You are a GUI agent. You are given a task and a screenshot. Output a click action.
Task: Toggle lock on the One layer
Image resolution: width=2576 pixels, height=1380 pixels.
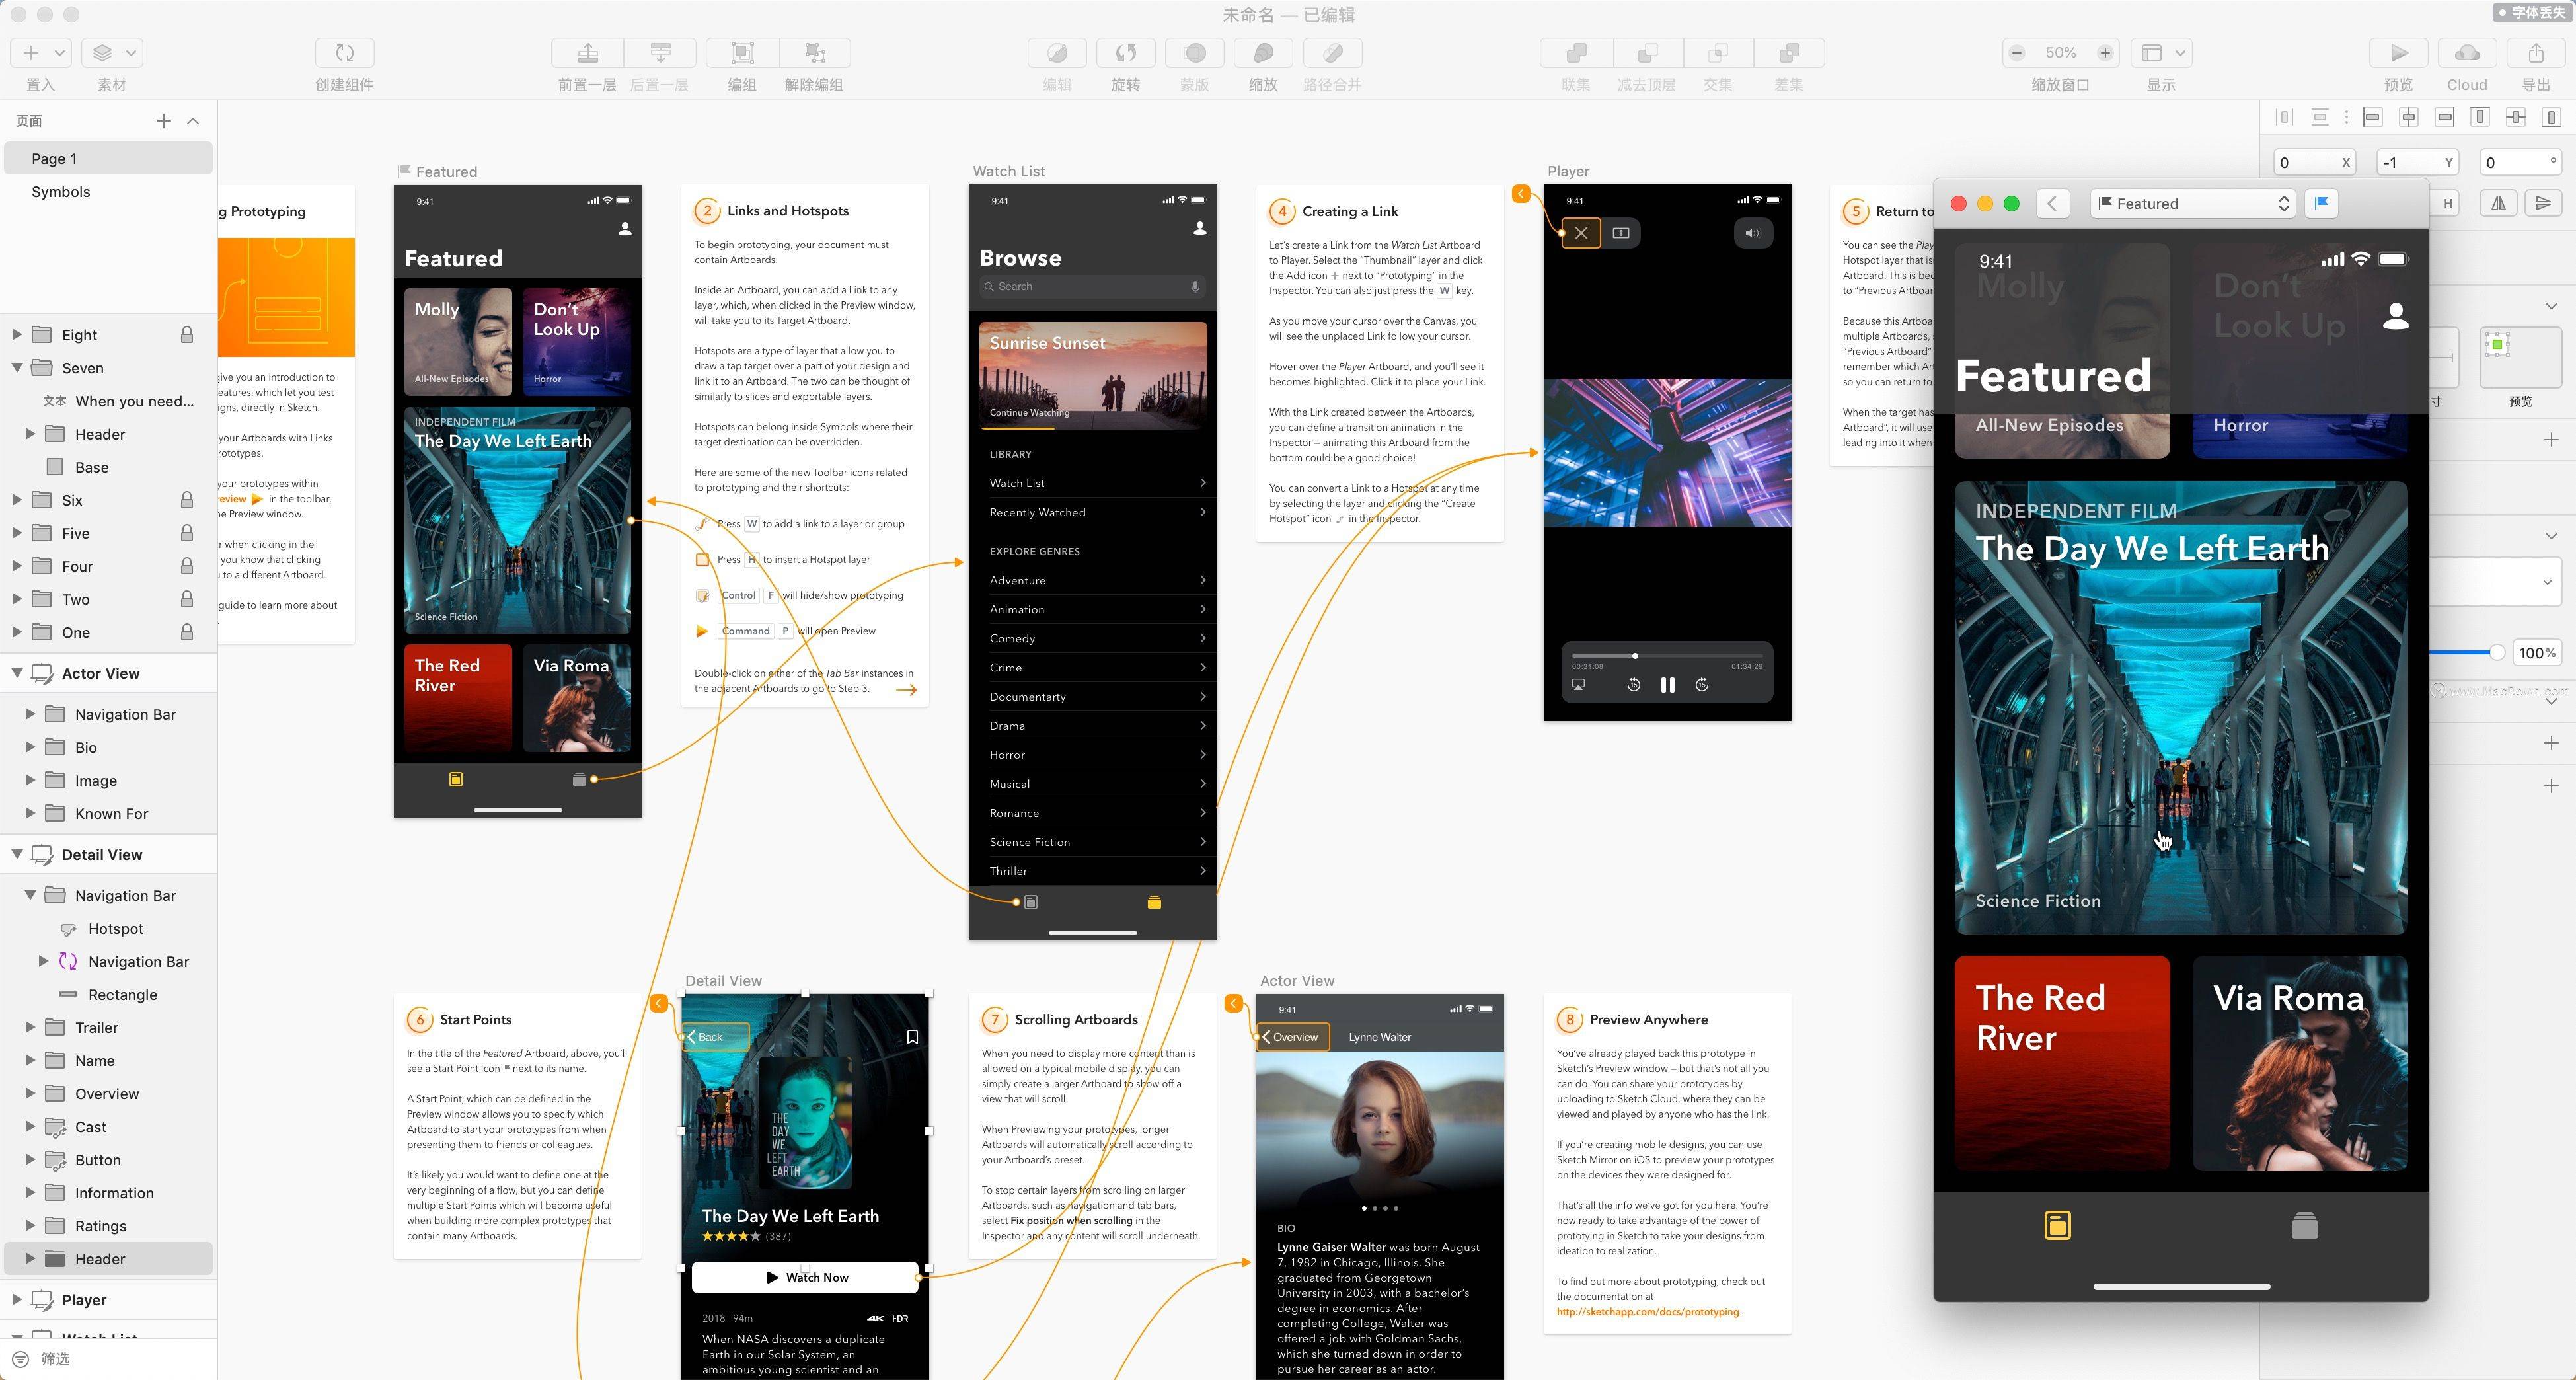pos(186,632)
